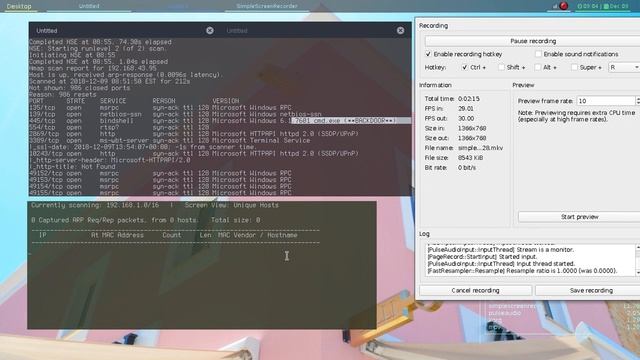Open the Desktop item in the top panel
Image resolution: width=640 pixels, height=360 pixels.
tap(19, 6)
